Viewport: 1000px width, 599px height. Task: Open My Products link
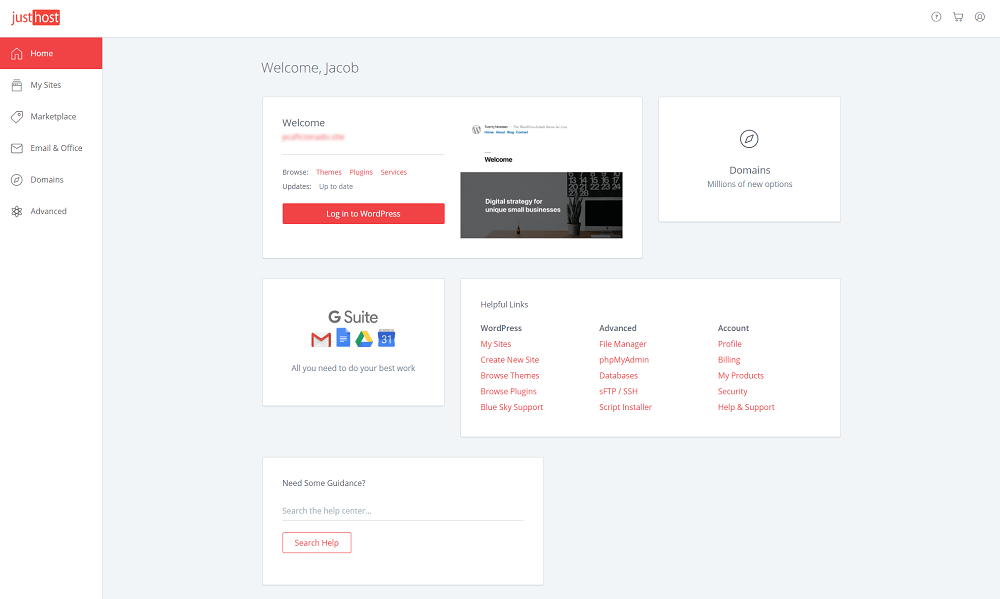pos(740,376)
